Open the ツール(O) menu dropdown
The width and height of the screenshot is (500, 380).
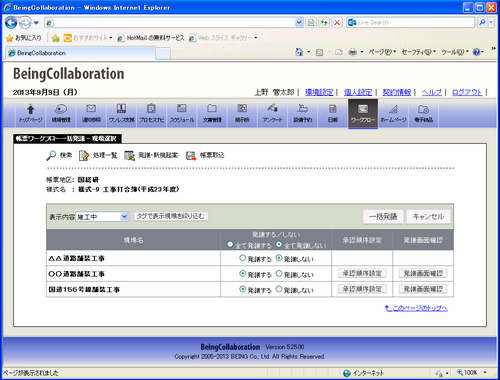pyautogui.click(x=455, y=52)
